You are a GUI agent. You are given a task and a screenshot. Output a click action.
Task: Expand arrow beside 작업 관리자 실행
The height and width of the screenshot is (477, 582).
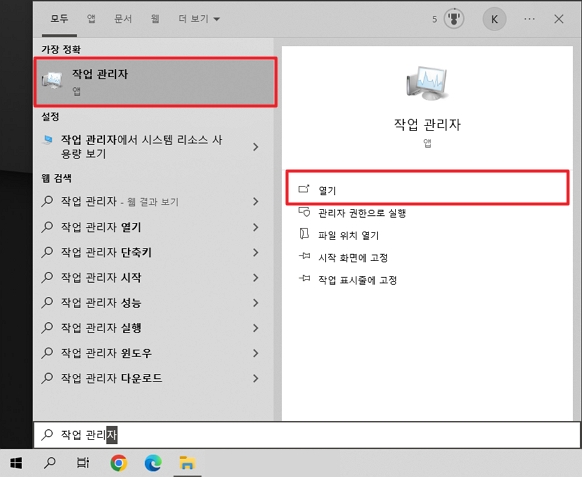tap(256, 328)
